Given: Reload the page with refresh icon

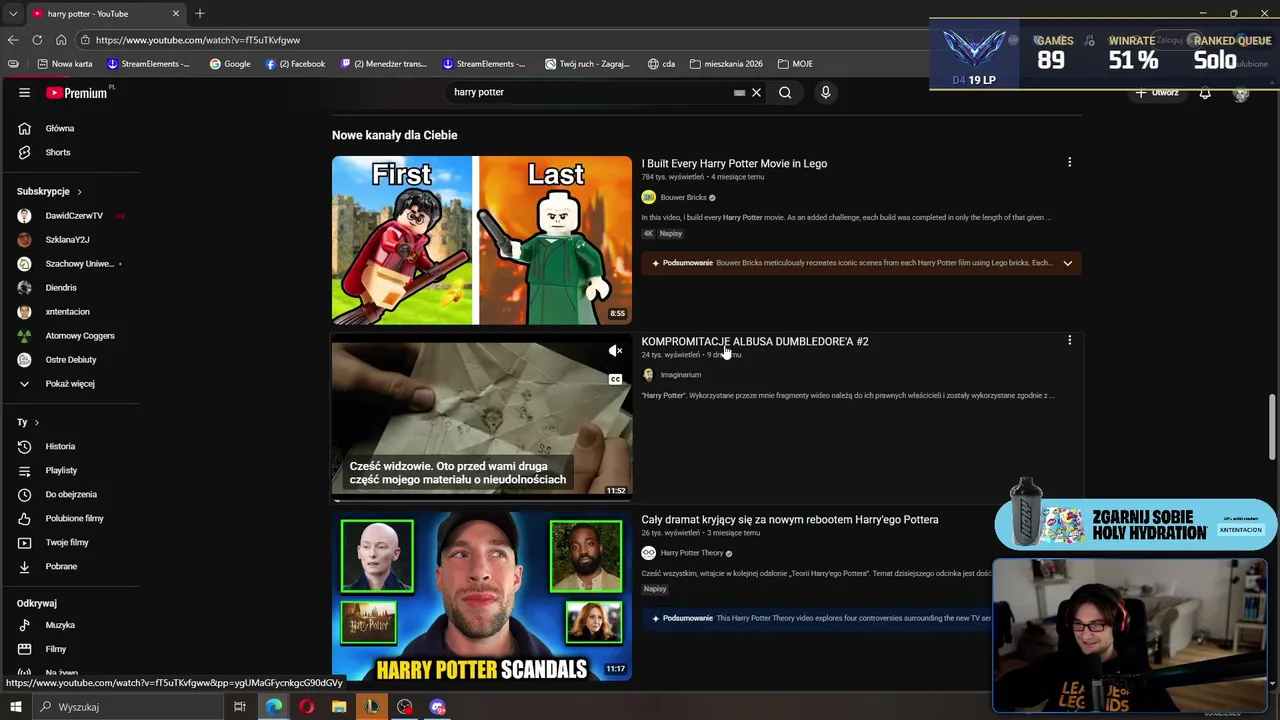Looking at the screenshot, I should click(37, 40).
